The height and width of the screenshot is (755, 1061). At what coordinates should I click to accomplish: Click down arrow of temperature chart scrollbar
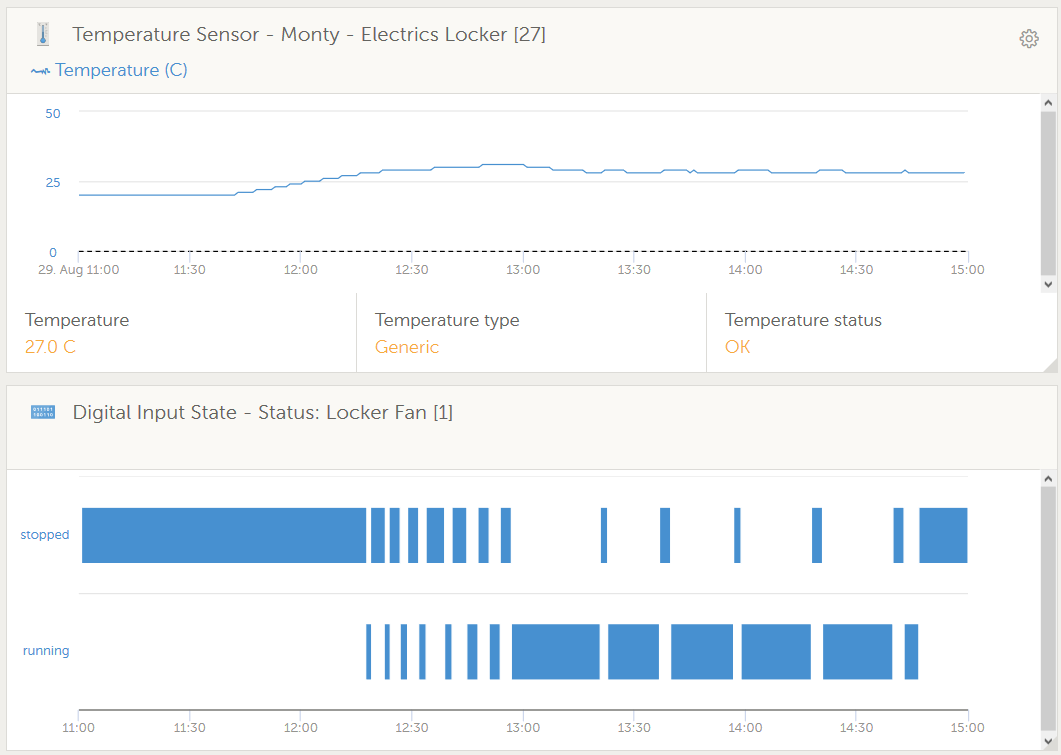click(1047, 284)
